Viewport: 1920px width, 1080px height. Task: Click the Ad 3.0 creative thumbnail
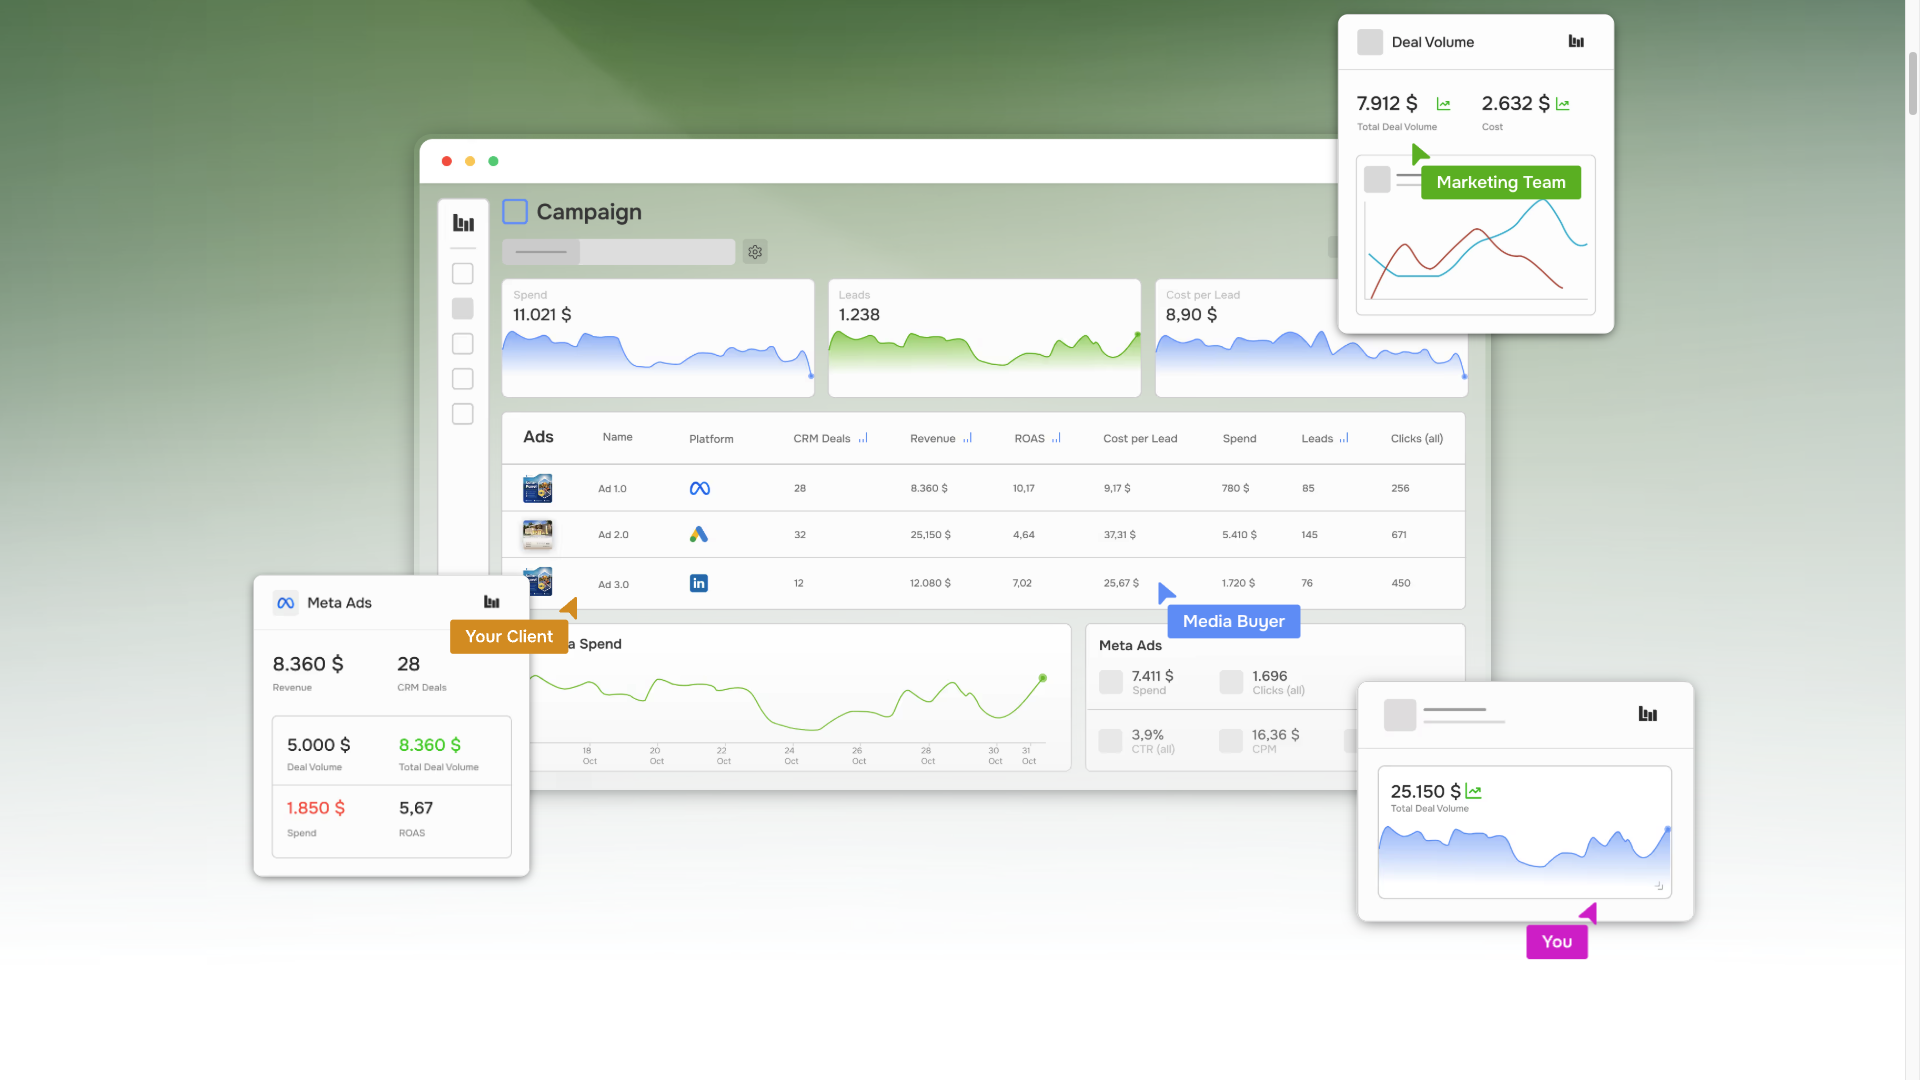pyautogui.click(x=538, y=583)
